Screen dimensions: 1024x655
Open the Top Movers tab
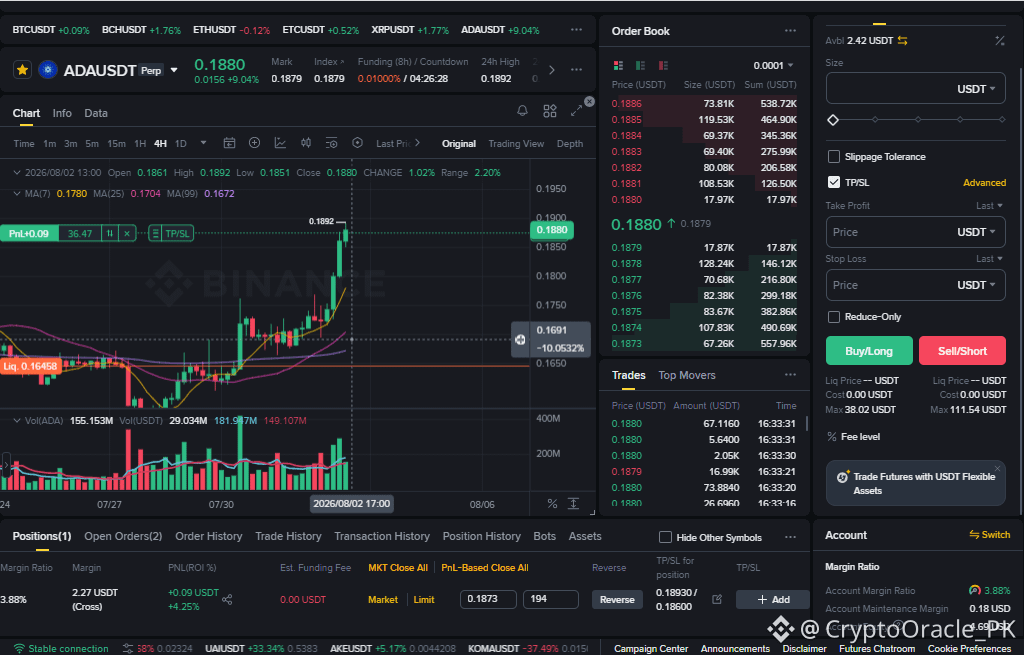coord(686,375)
